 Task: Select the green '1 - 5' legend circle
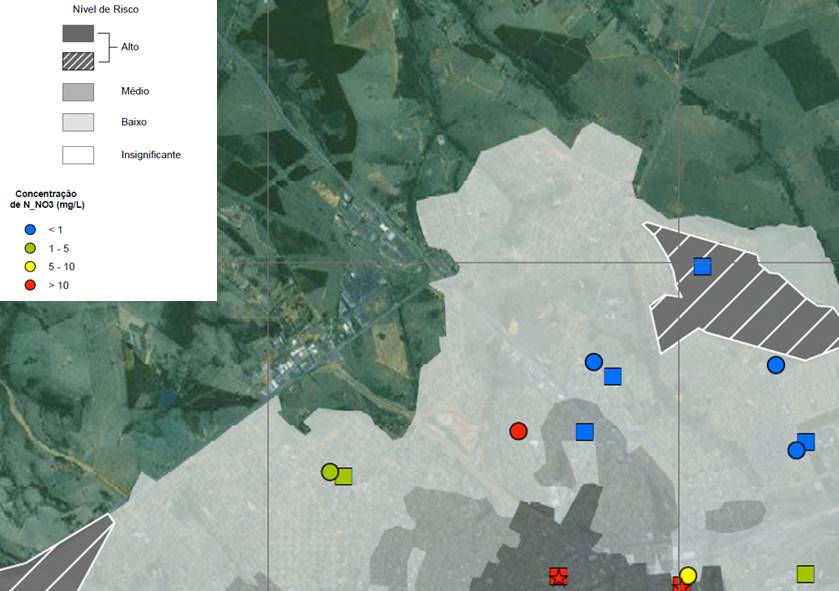pyautogui.click(x=30, y=248)
